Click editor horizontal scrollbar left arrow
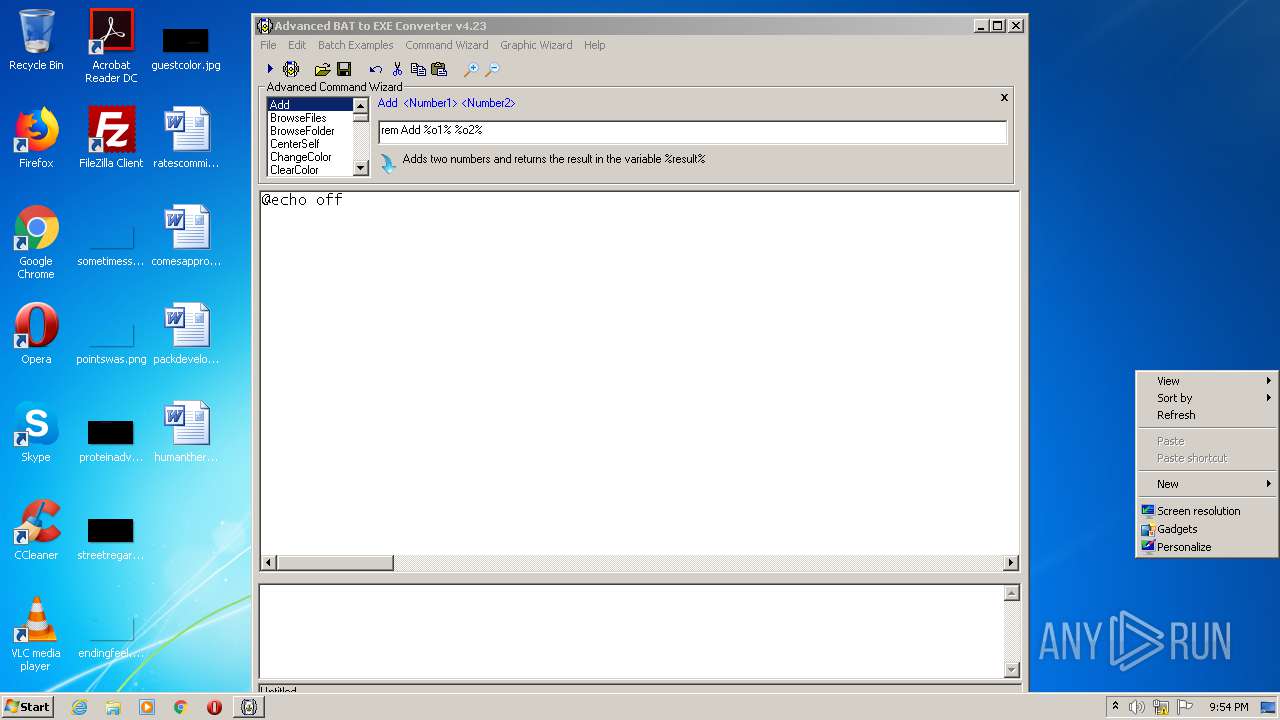The height and width of the screenshot is (720, 1280). click(268, 563)
